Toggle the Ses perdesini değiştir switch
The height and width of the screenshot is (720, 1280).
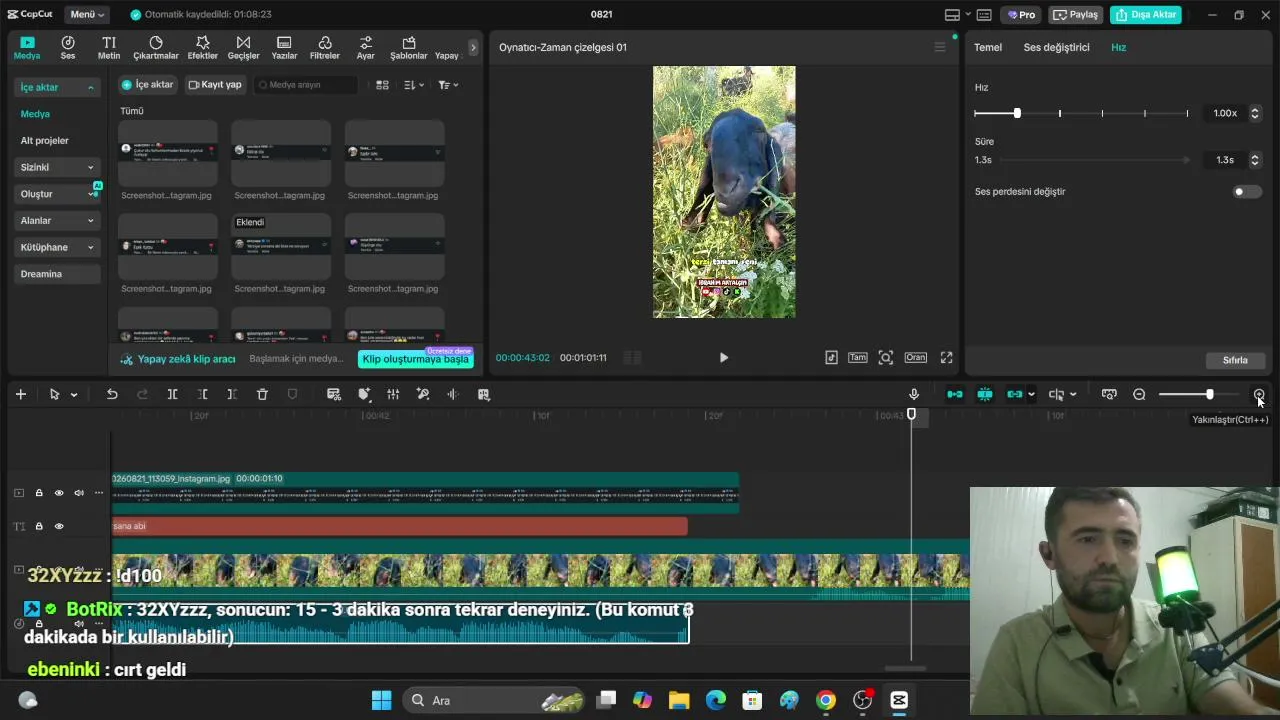pyautogui.click(x=1247, y=191)
